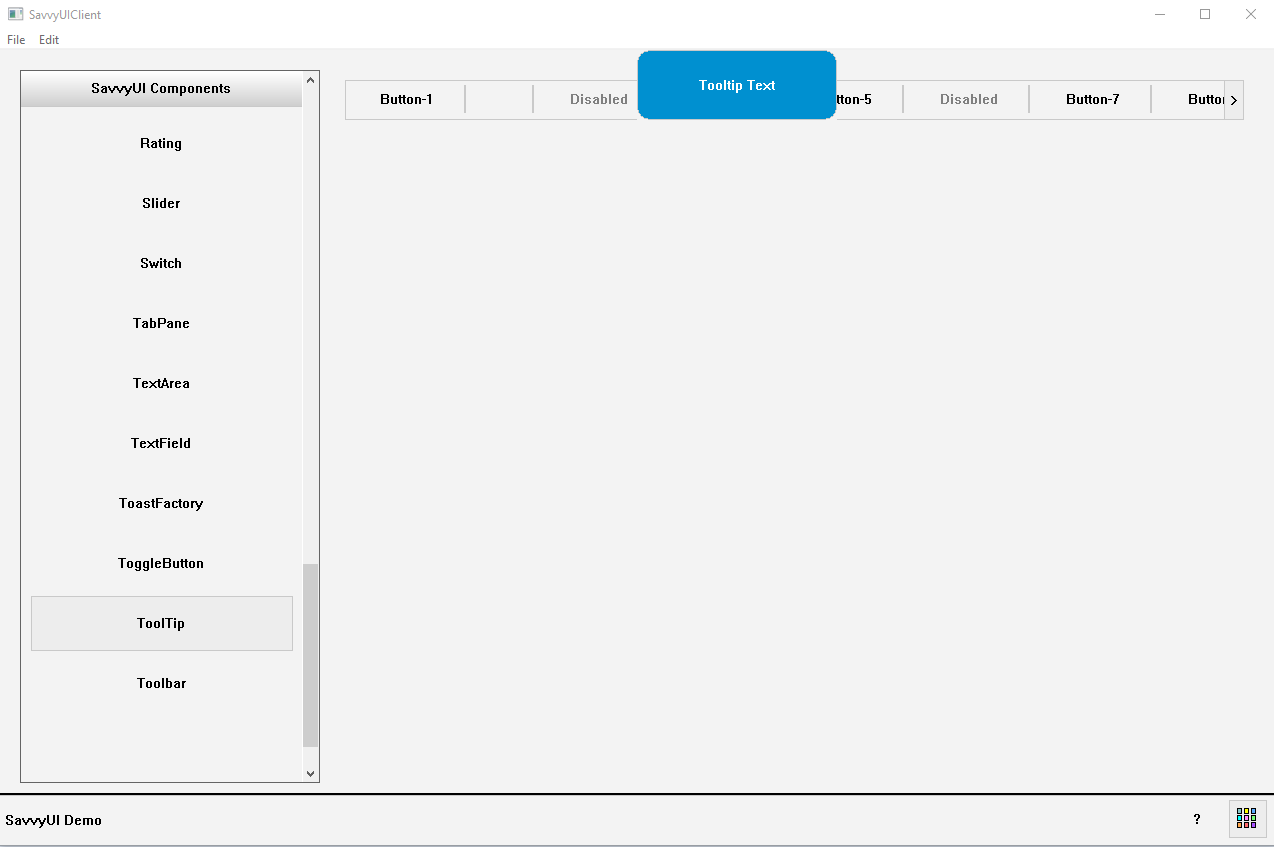Open the Edit menu
The height and width of the screenshot is (847, 1274).
click(49, 40)
